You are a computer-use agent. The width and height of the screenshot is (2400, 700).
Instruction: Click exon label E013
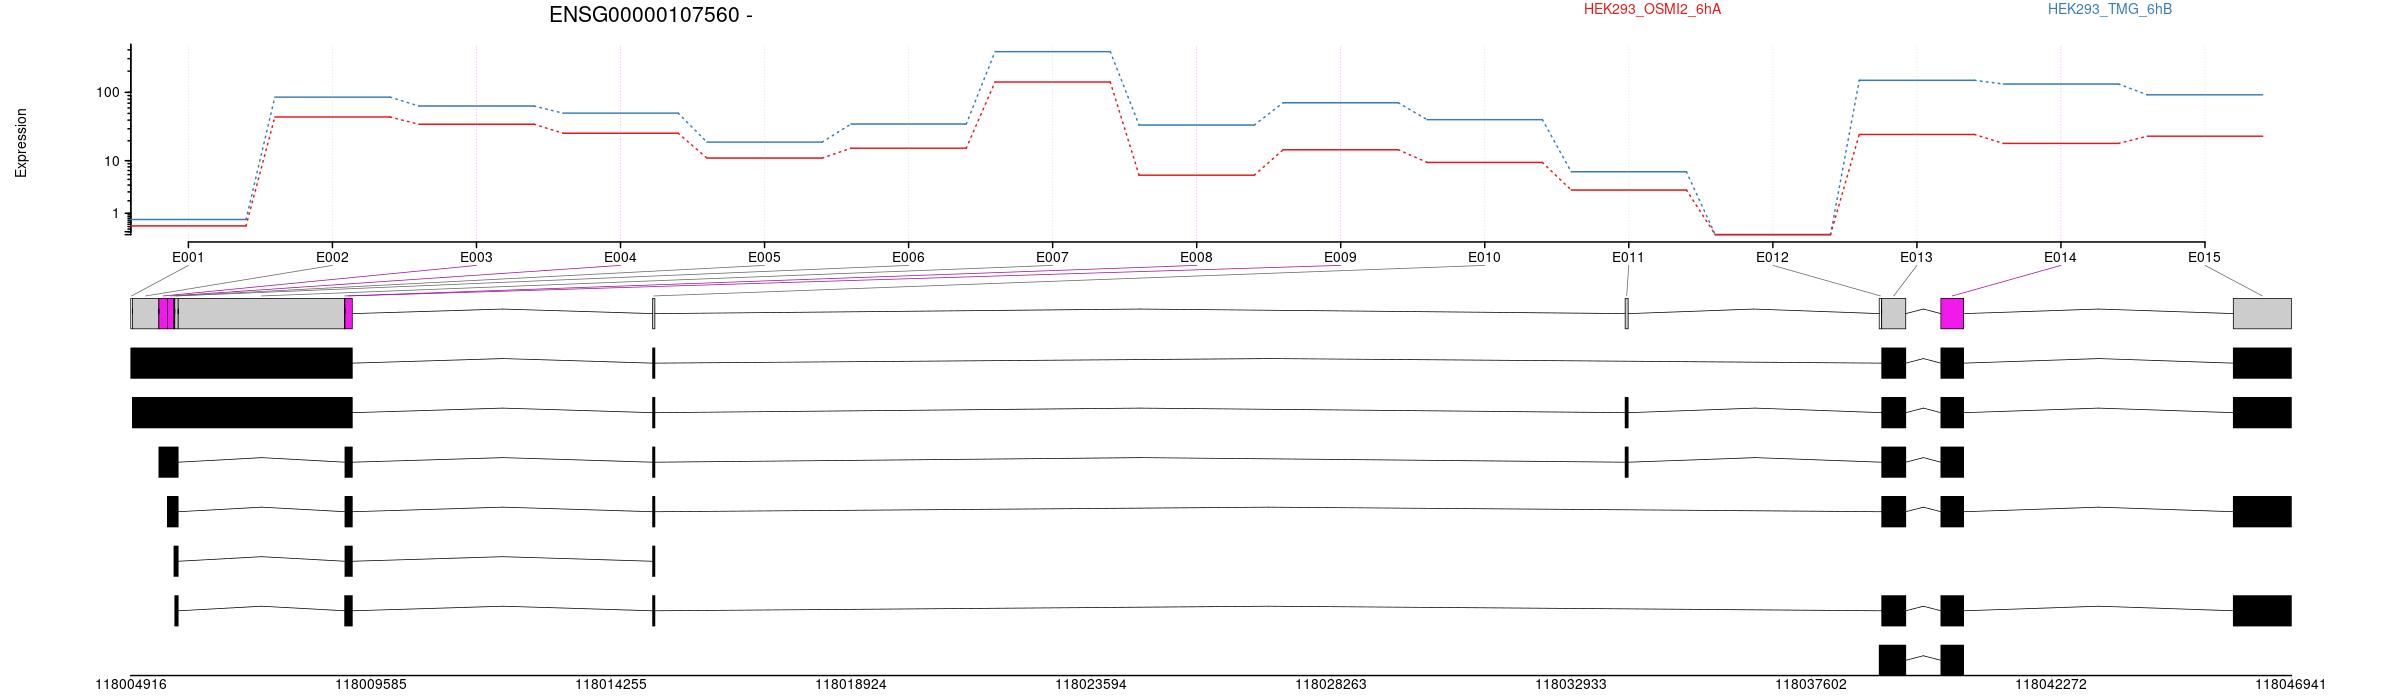pyautogui.click(x=1916, y=257)
